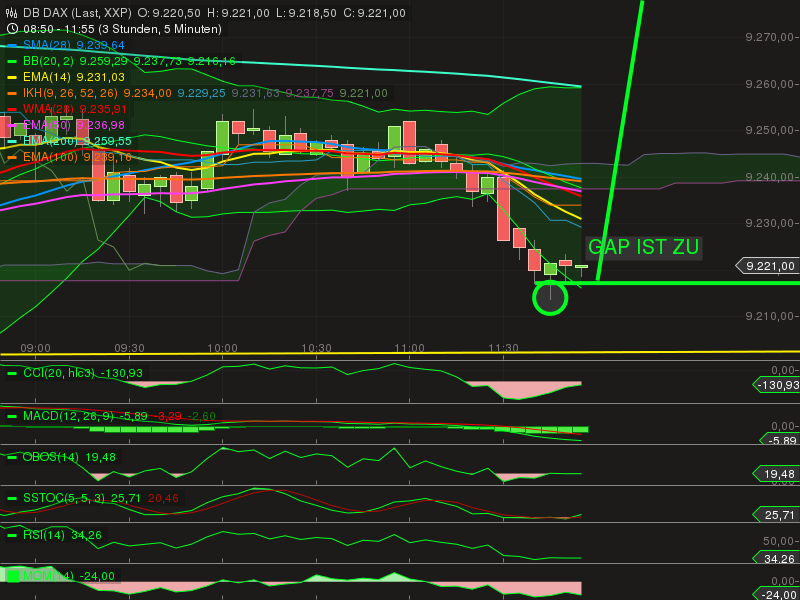Select the OBOS(14) indicator icon

coord(11,457)
